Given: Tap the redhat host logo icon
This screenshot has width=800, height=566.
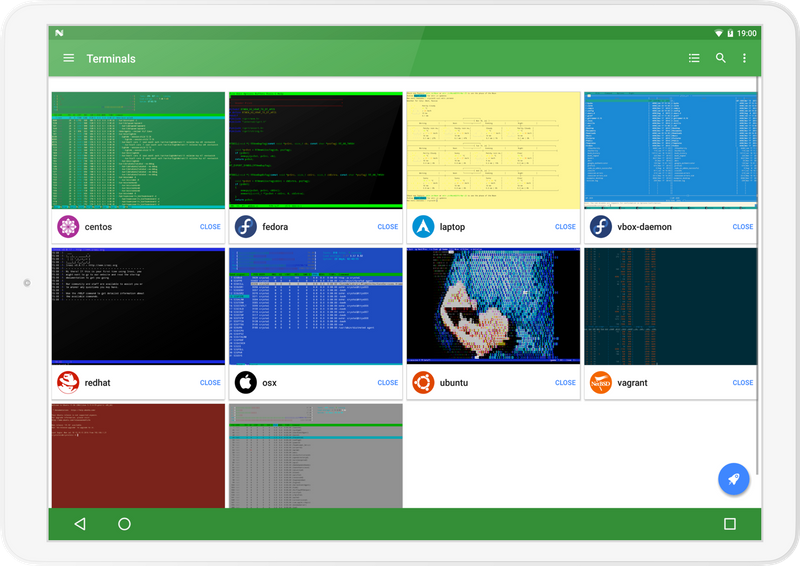Looking at the screenshot, I should 68,382.
